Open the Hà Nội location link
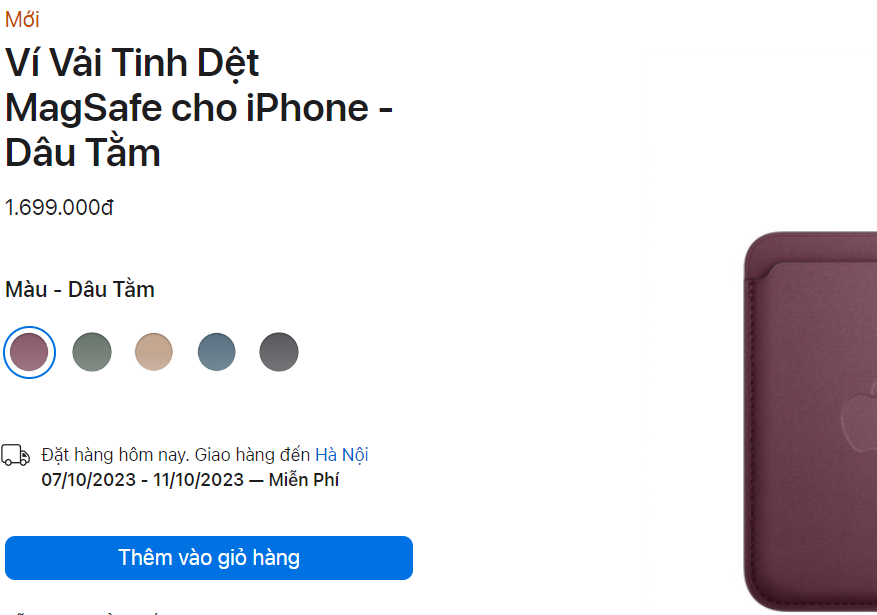 click(x=341, y=454)
